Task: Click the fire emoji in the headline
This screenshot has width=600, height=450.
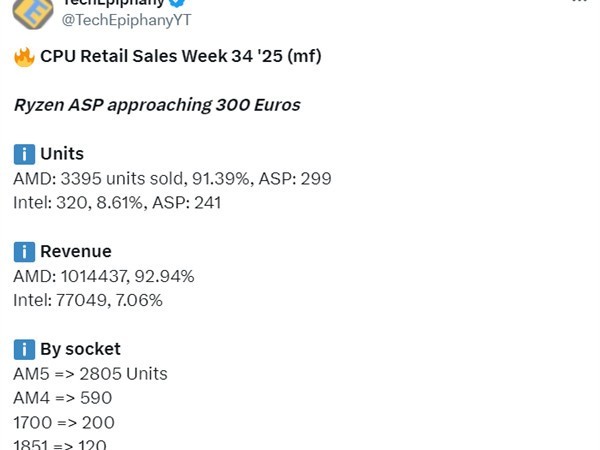Action: (x=24, y=57)
